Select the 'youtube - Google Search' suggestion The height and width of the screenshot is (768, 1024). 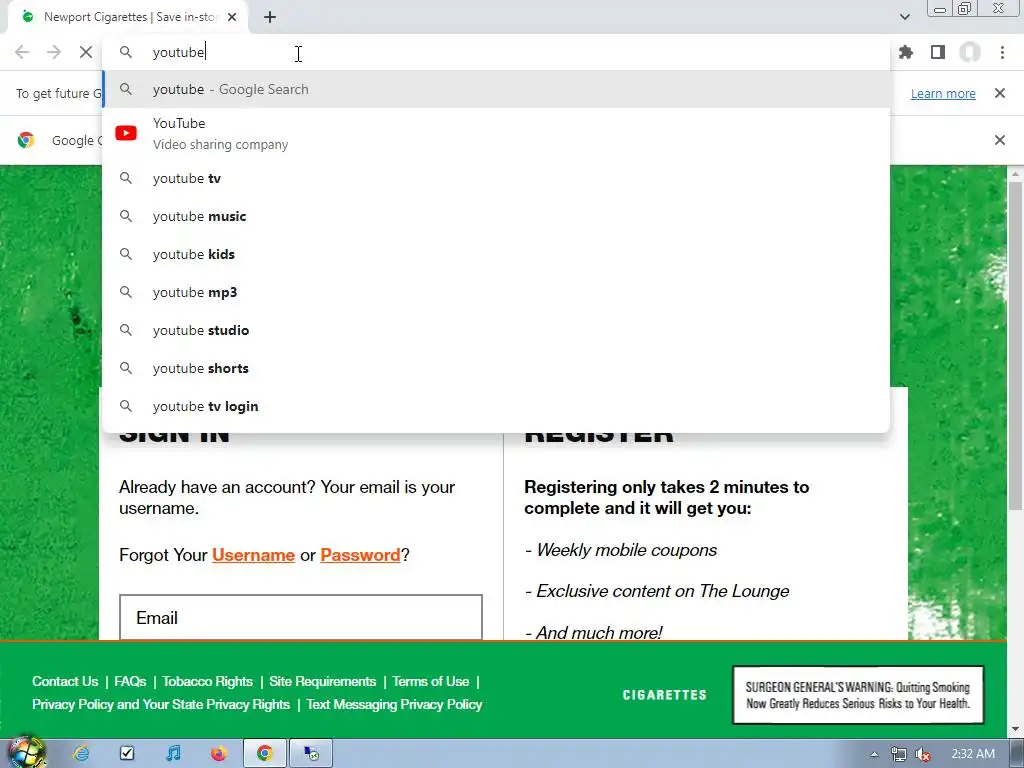(496, 89)
